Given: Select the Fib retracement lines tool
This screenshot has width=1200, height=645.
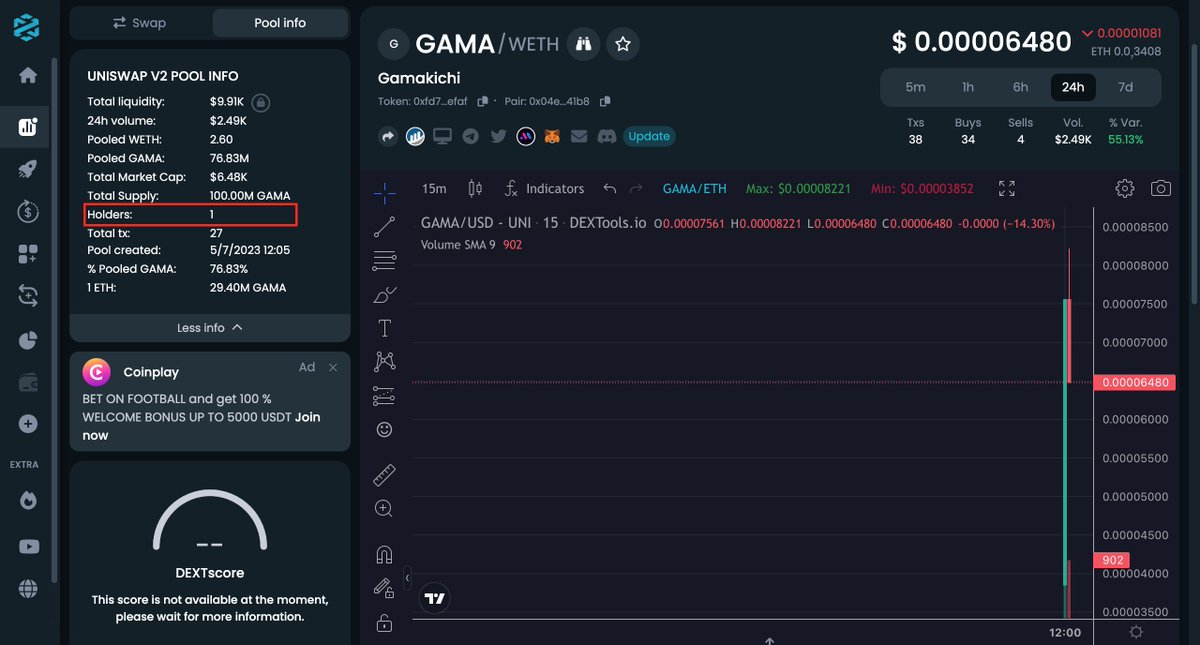Looking at the screenshot, I should click(384, 261).
